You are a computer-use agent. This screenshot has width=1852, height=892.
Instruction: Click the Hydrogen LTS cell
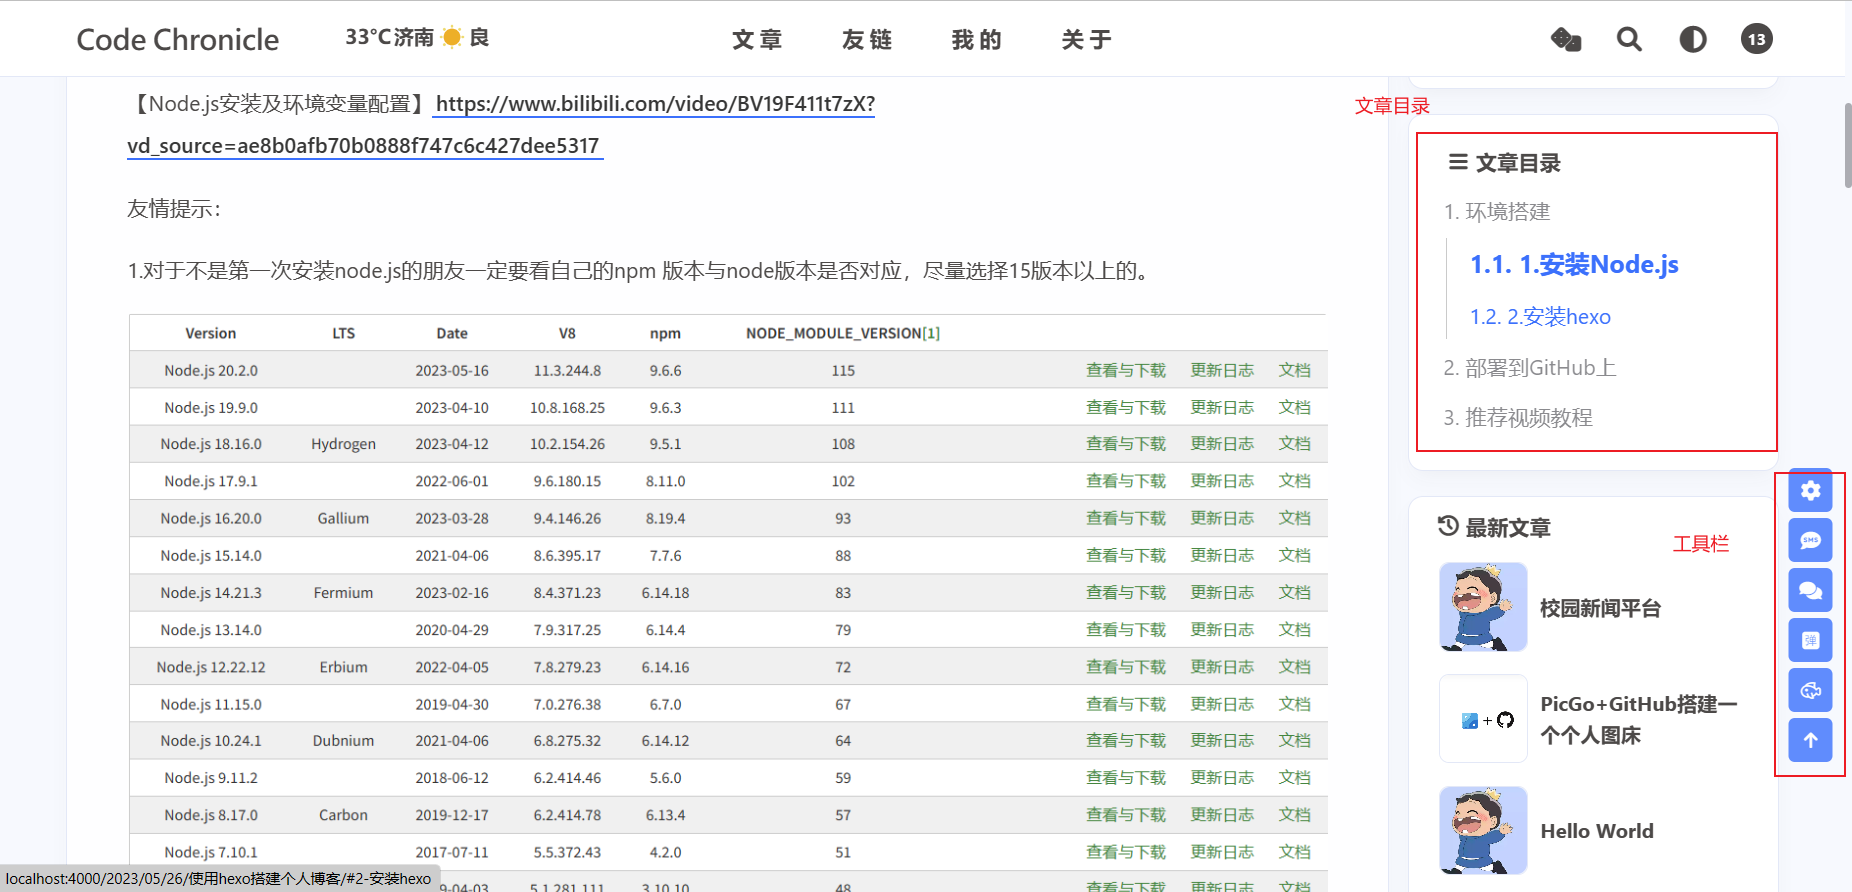pos(343,445)
